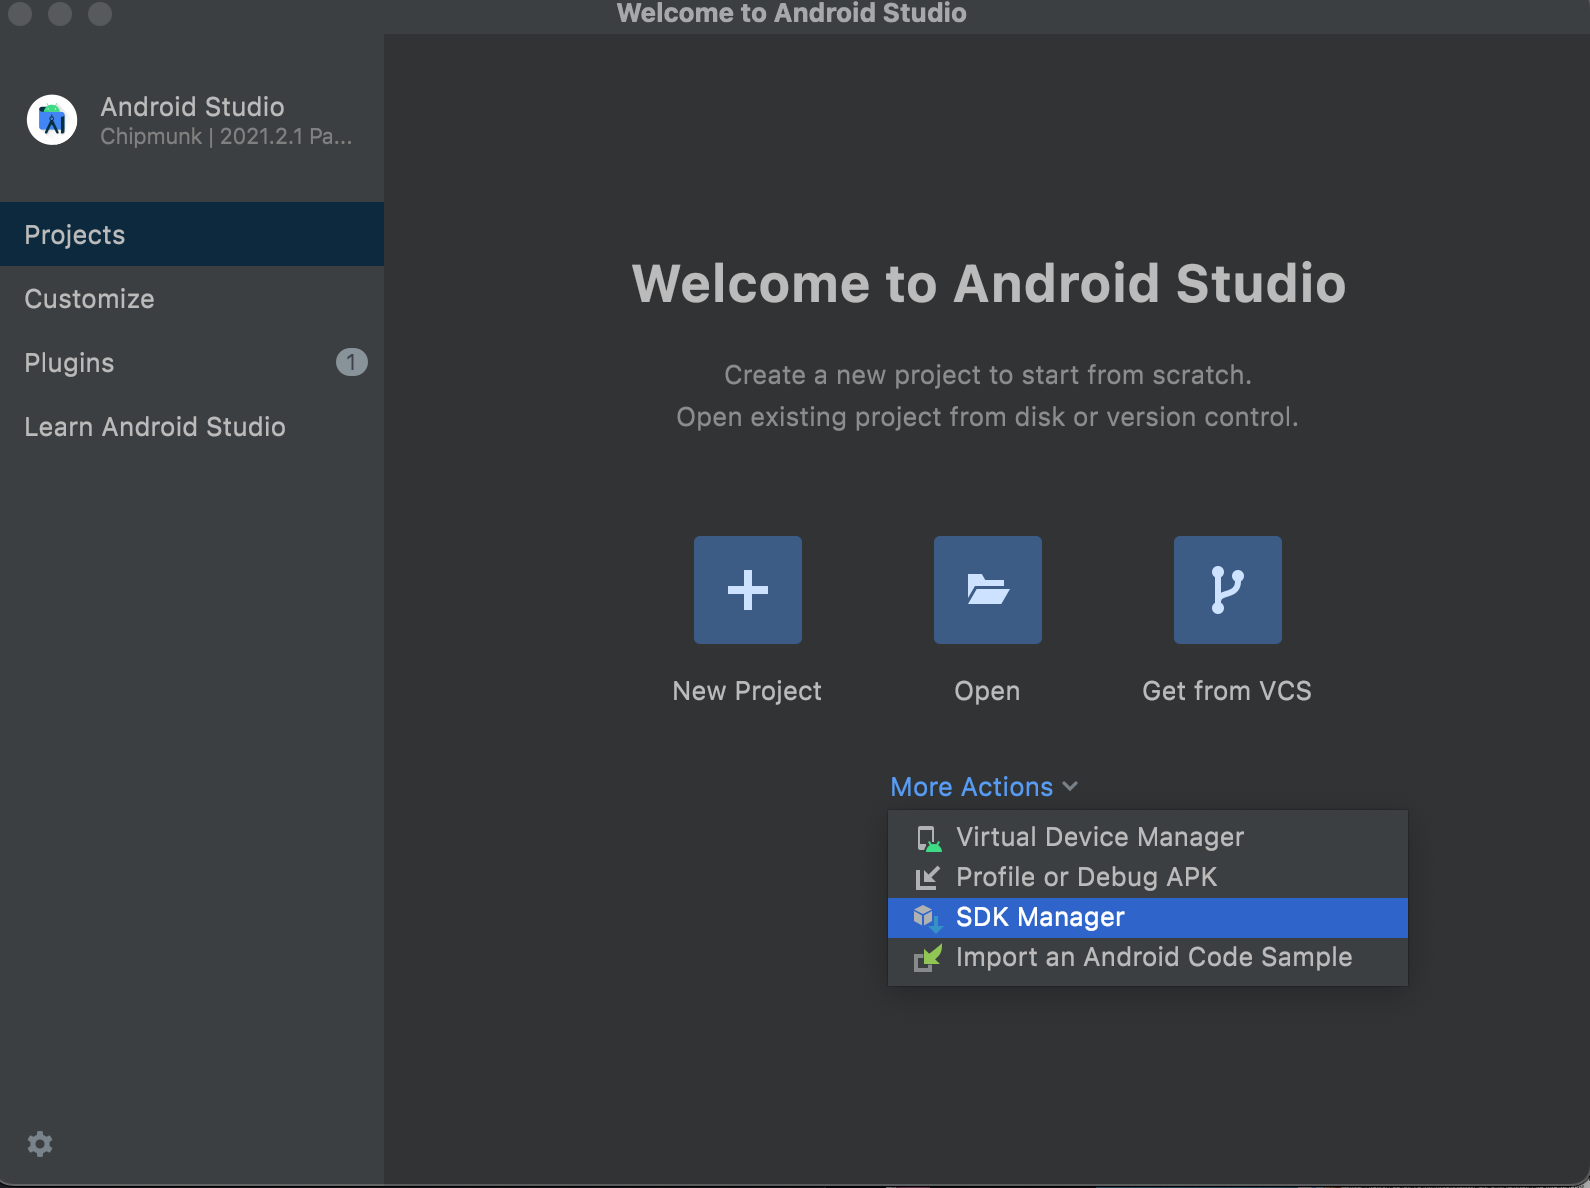Click the Open label under folder
The image size is (1590, 1188).
pyautogui.click(x=987, y=691)
